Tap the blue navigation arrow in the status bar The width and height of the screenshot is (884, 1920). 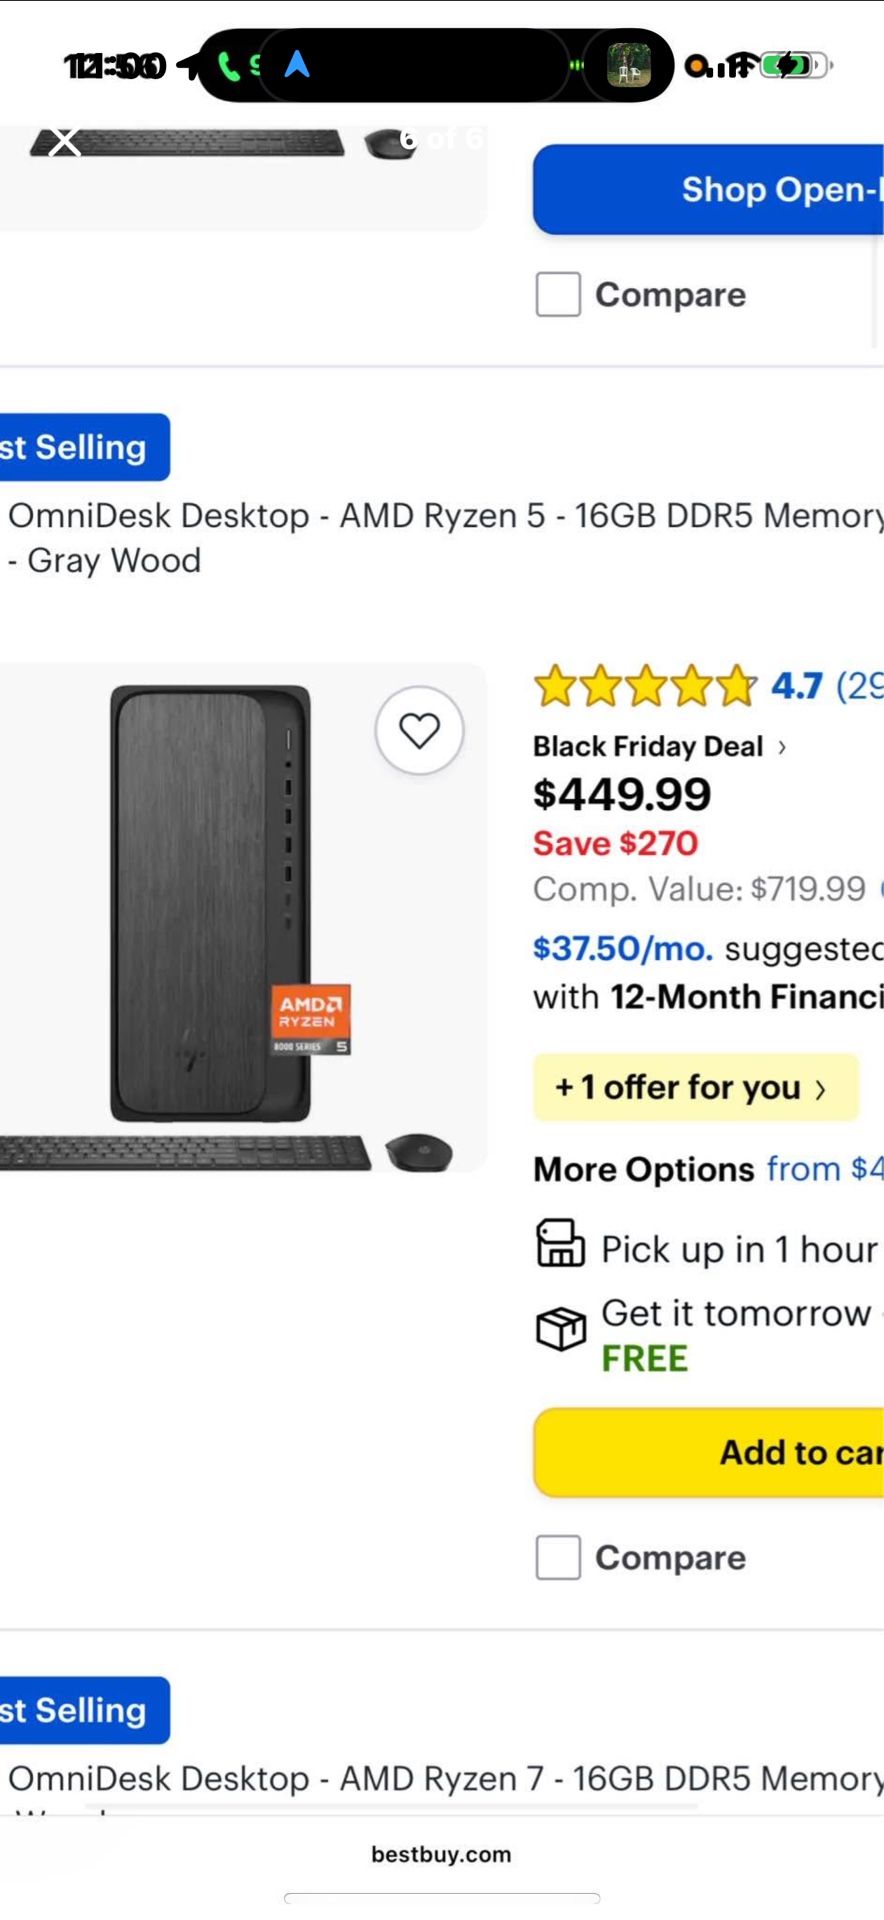coord(297,65)
